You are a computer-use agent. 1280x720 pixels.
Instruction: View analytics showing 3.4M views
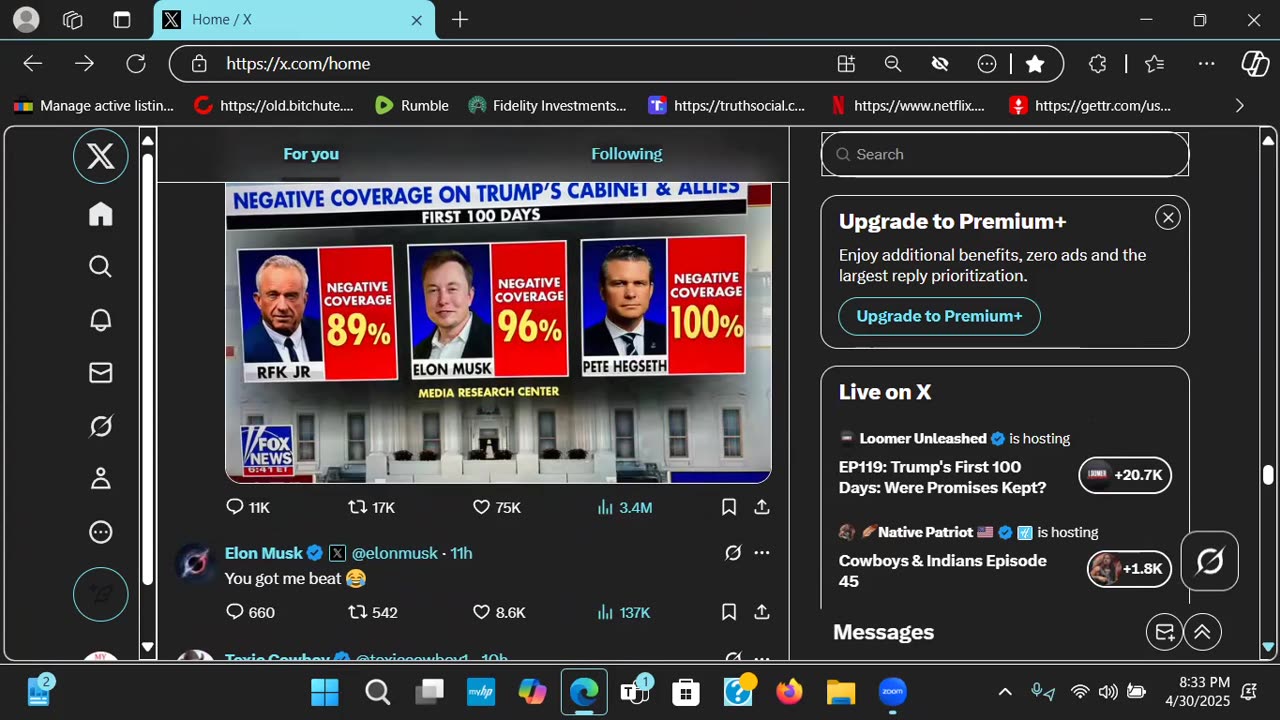click(x=624, y=507)
